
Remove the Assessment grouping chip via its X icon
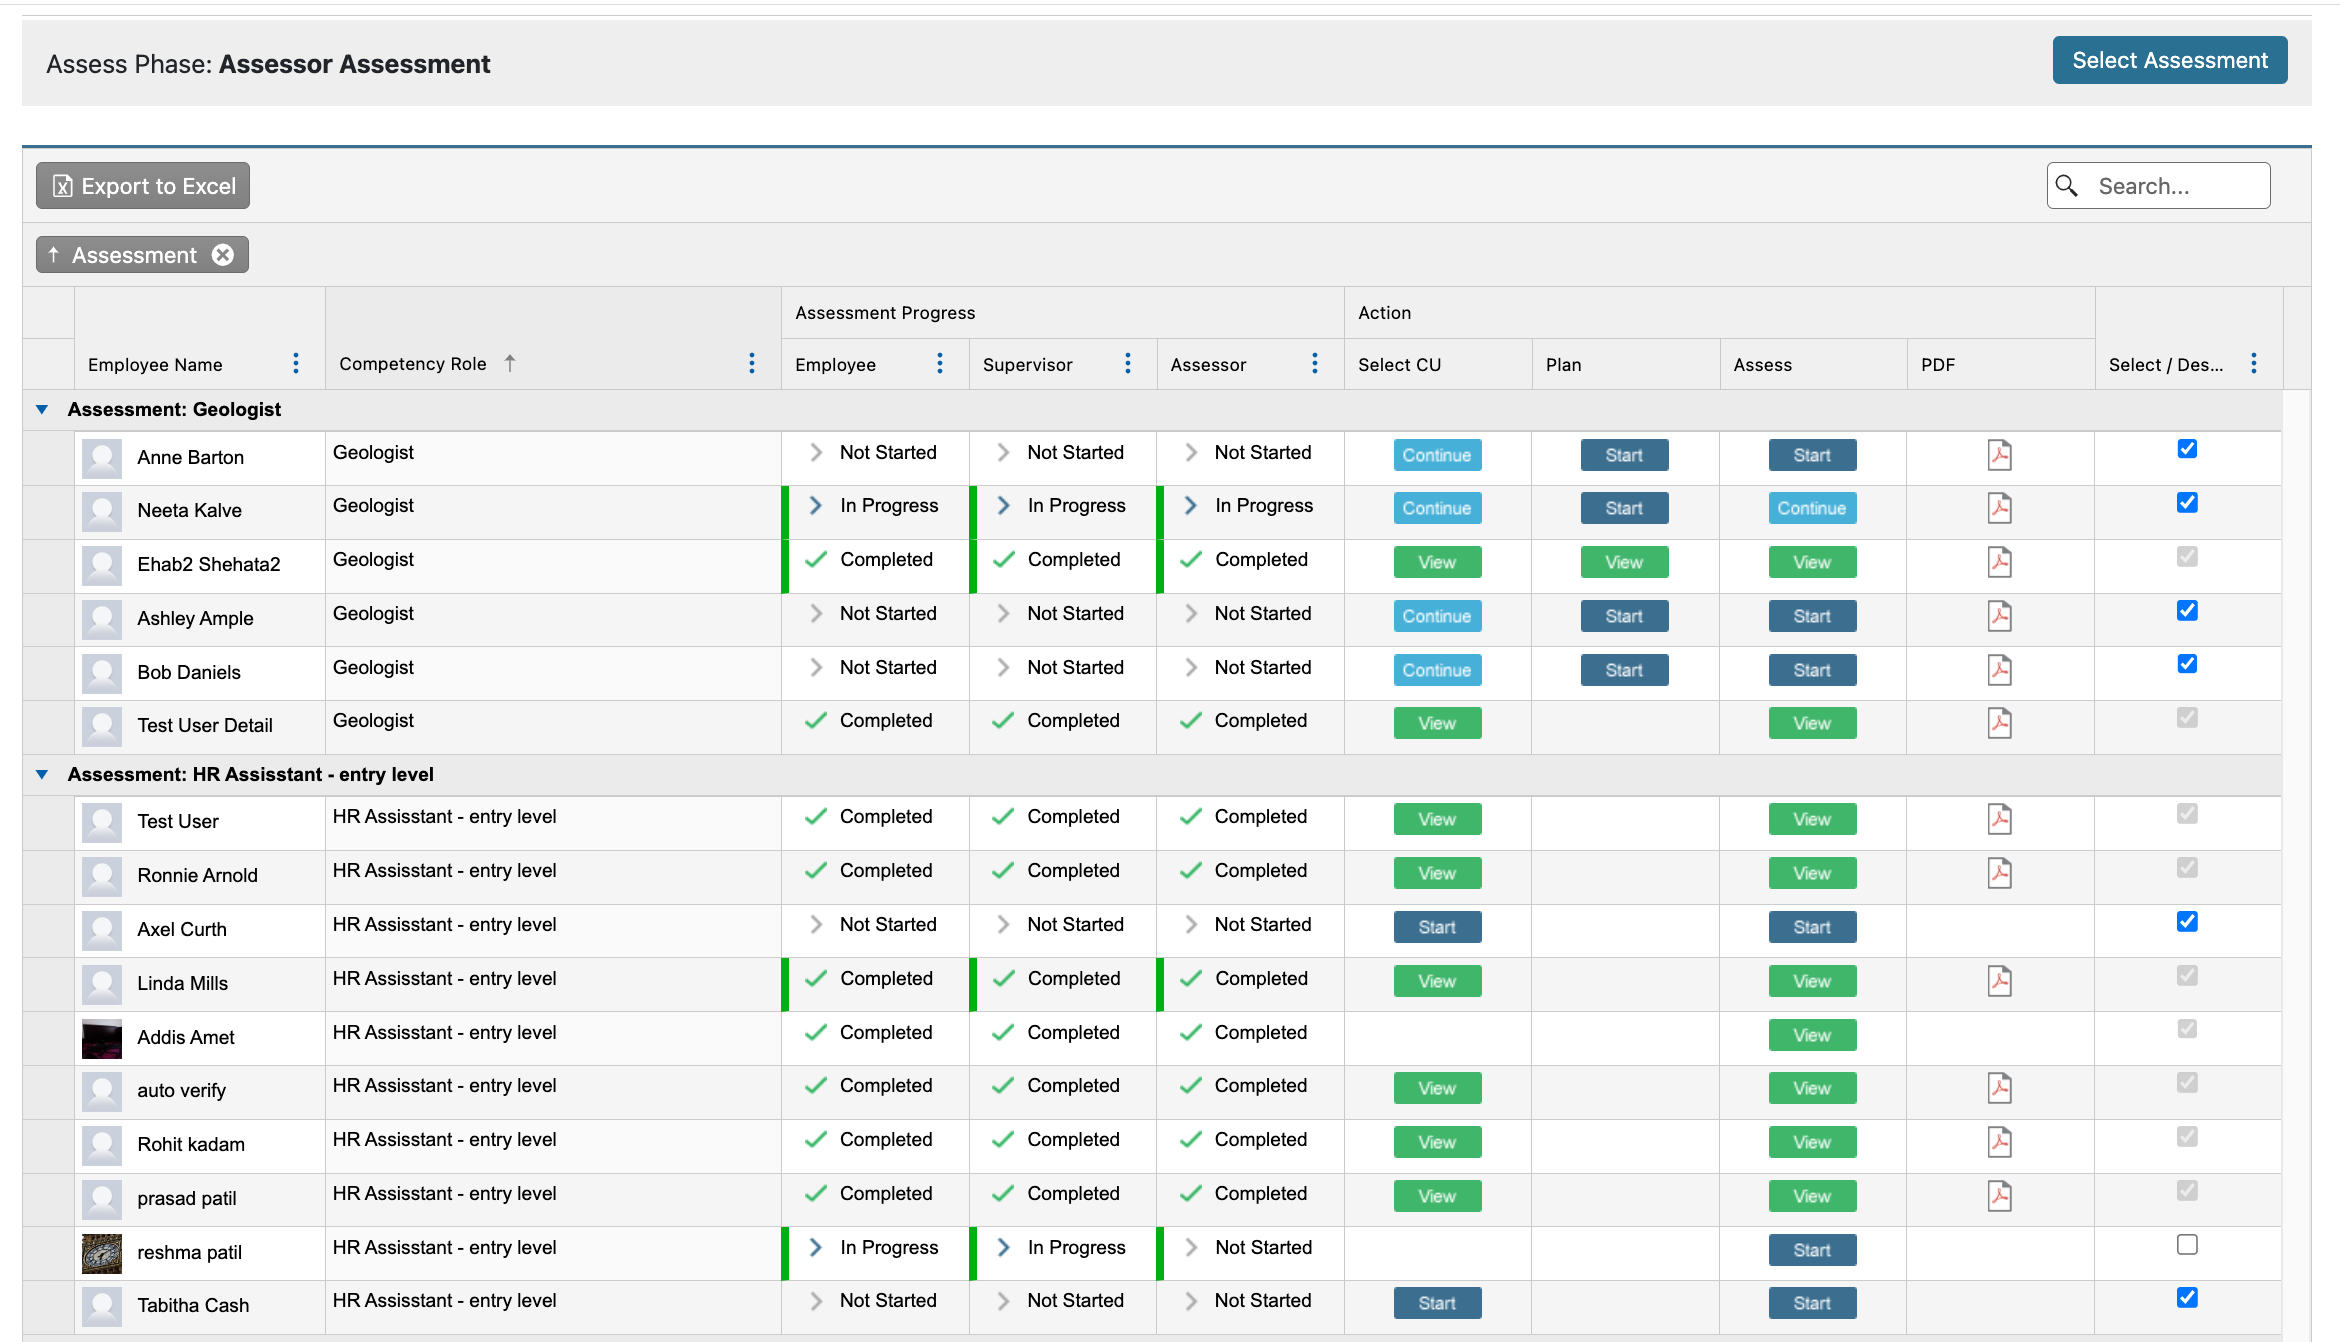point(223,255)
